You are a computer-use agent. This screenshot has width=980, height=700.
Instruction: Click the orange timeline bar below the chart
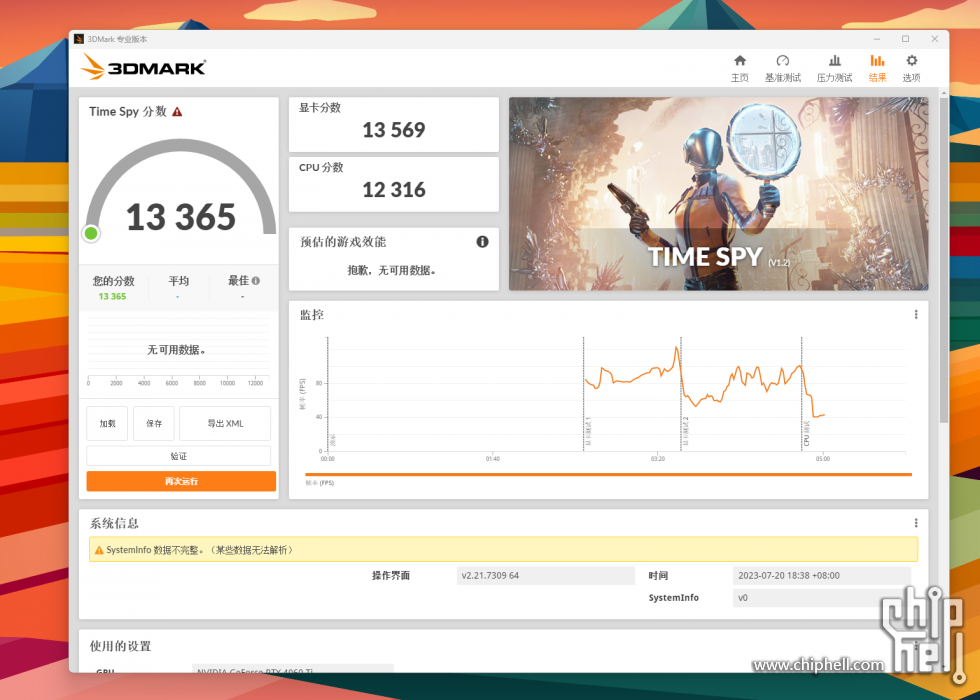point(608,474)
